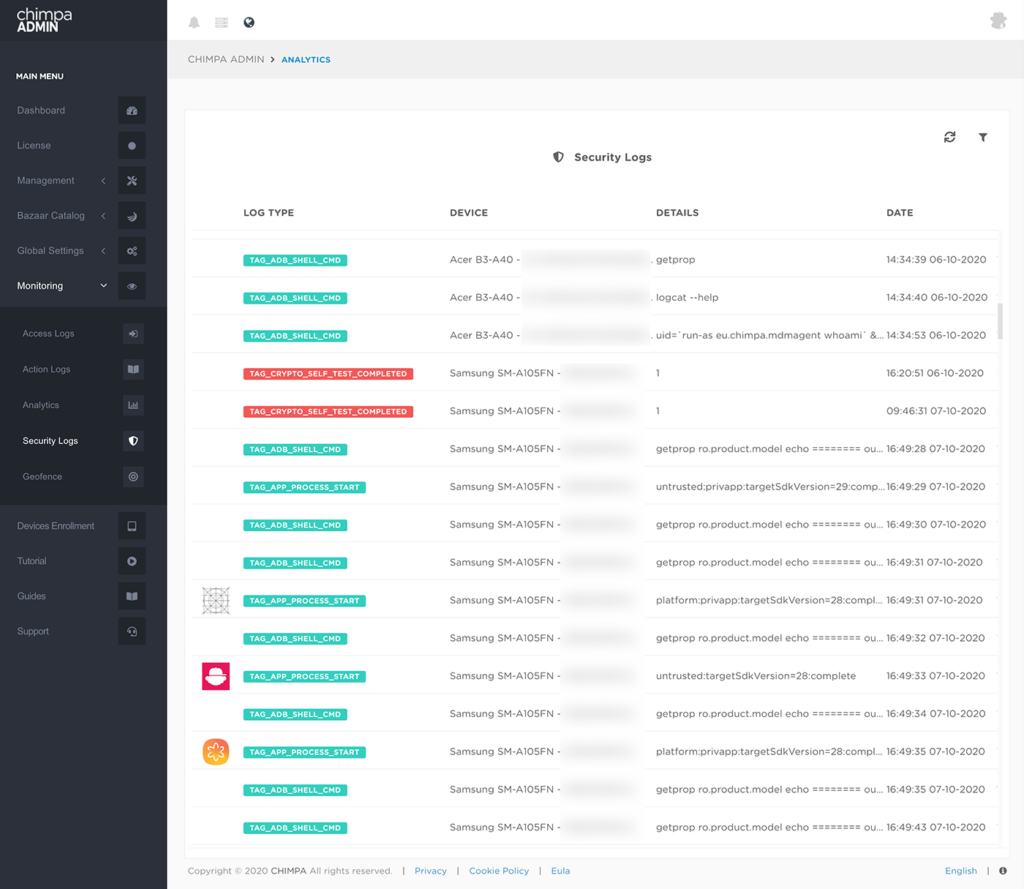Expand the Global Settings chevron
The height and width of the screenshot is (889, 1024).
103,251
